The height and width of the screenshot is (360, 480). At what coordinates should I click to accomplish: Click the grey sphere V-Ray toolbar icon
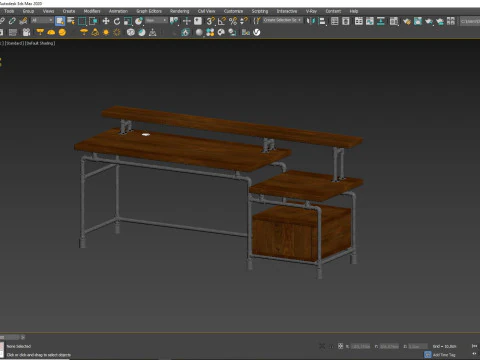click(x=199, y=32)
